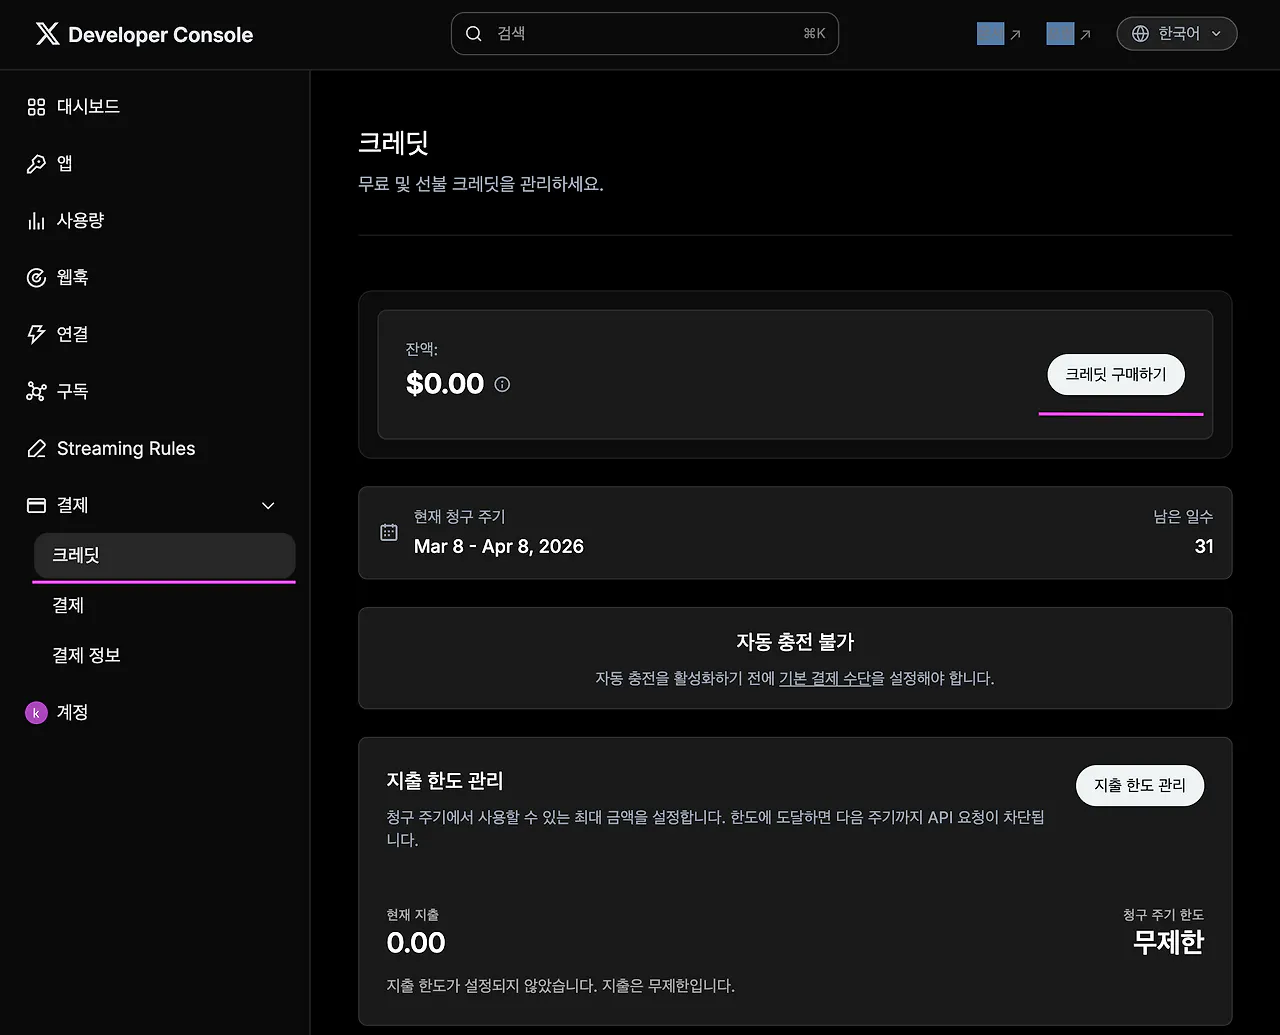The image size is (1280, 1035).
Task: Click the 지출 한도 관리 button
Action: tap(1139, 785)
